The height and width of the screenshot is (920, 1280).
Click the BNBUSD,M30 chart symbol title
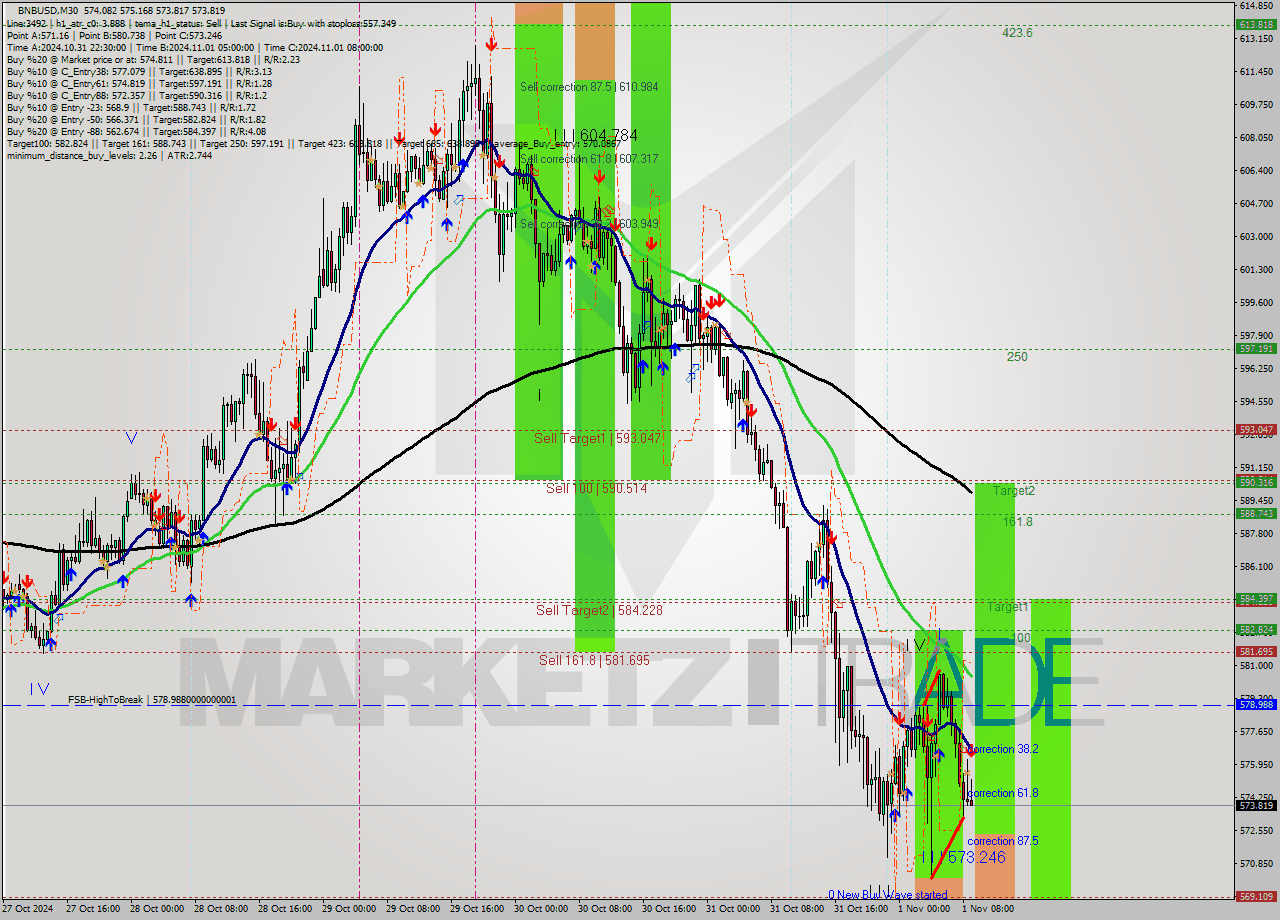pos(48,9)
